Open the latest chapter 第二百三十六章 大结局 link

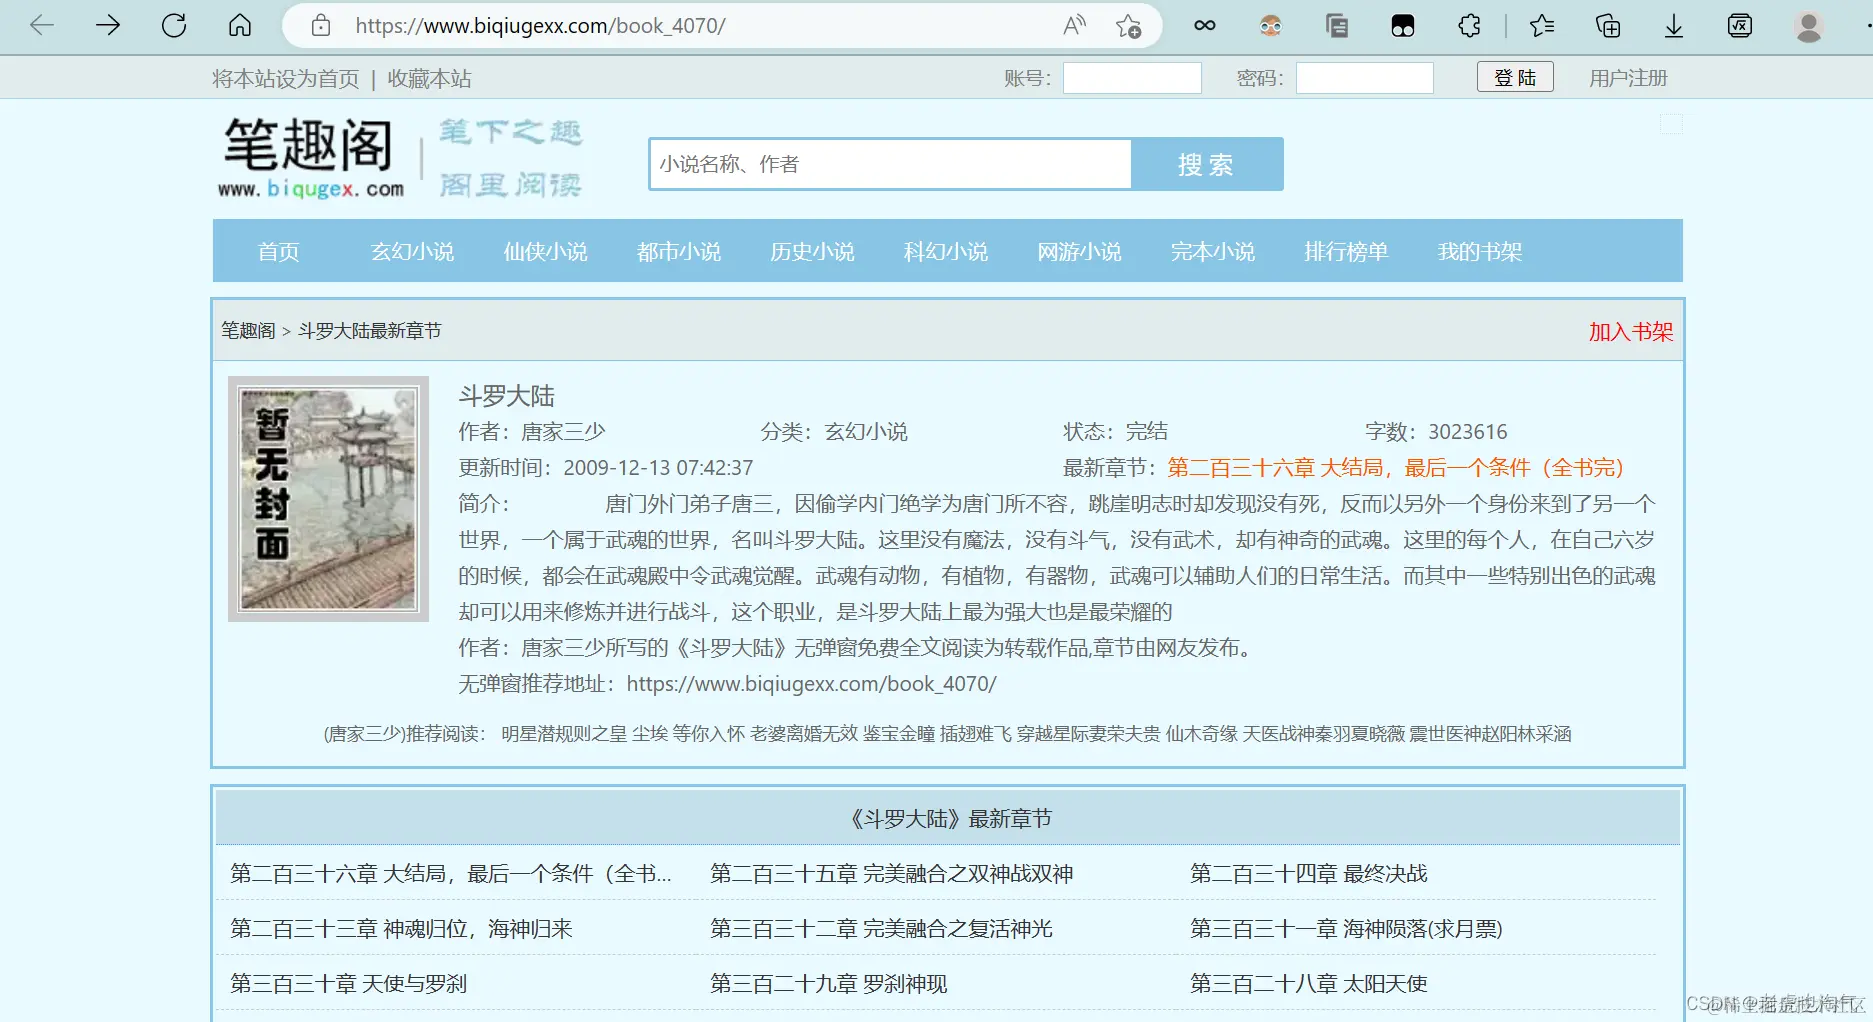pos(1396,467)
